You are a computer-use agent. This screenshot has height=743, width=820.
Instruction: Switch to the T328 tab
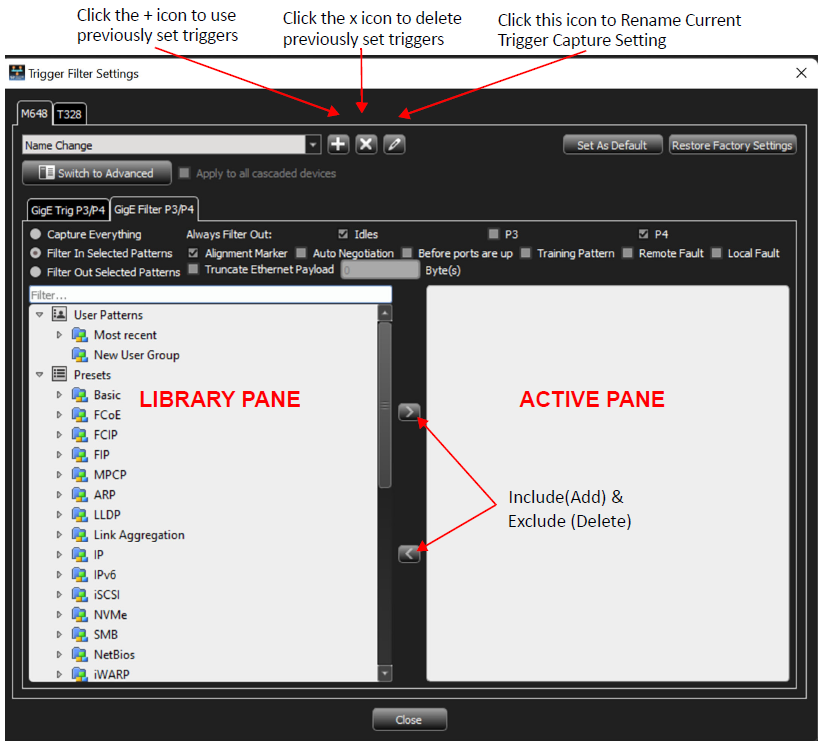pos(70,114)
